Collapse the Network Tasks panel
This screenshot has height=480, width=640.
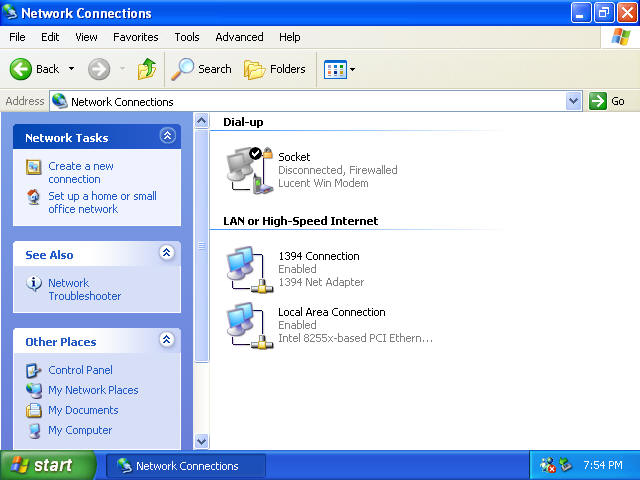coord(167,137)
